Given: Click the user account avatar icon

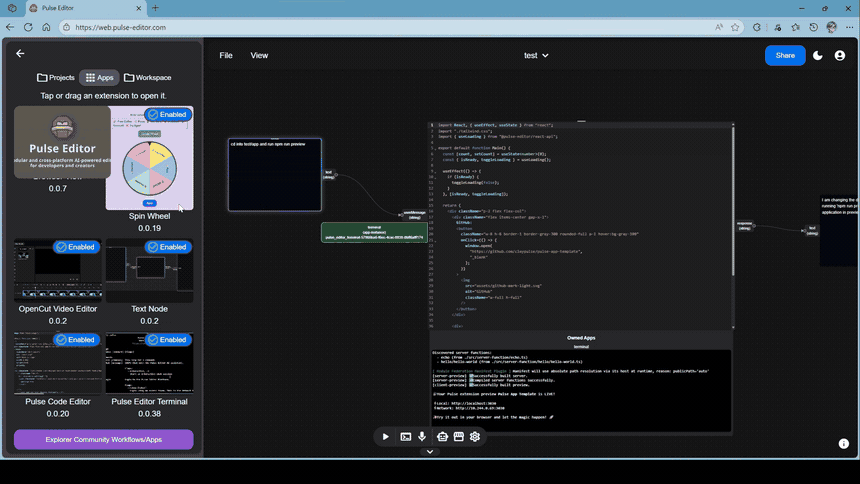Looking at the screenshot, I should 840,56.
